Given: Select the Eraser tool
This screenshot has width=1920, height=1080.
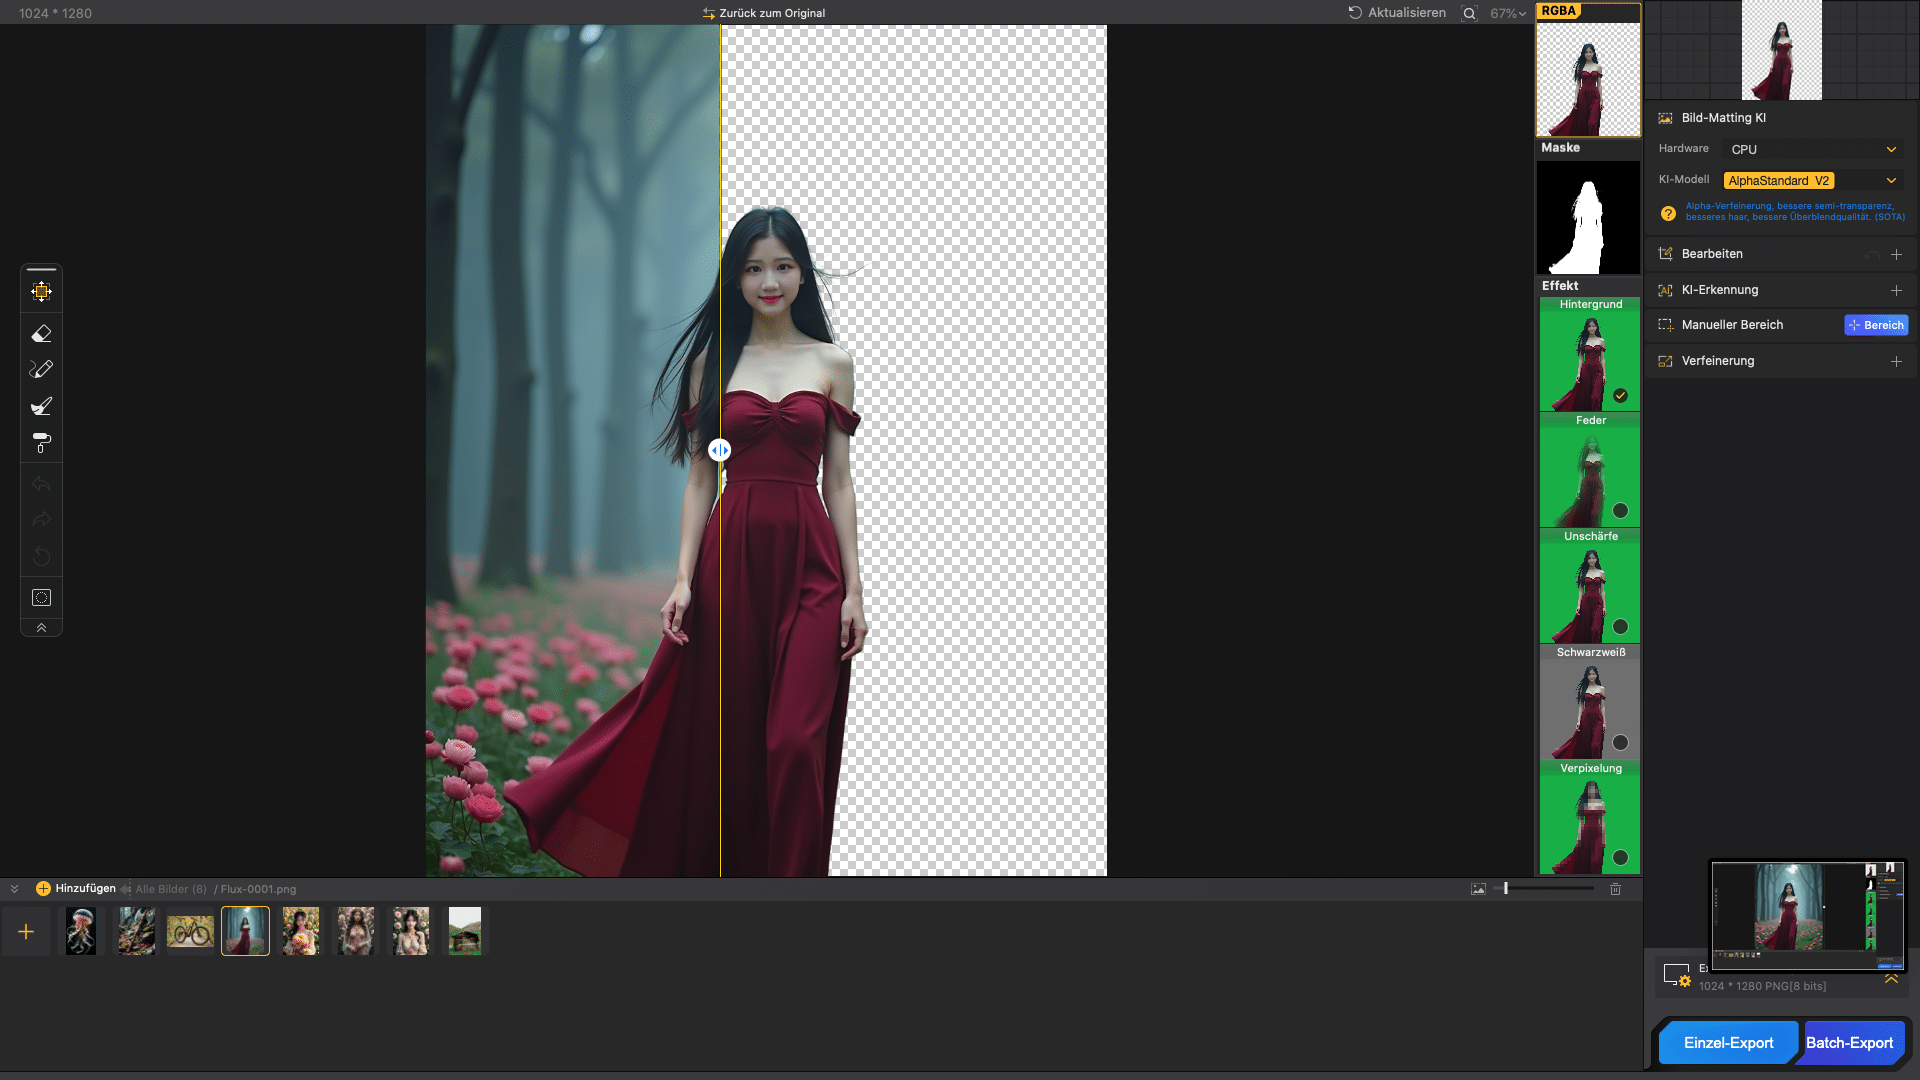Looking at the screenshot, I should pyautogui.click(x=41, y=333).
